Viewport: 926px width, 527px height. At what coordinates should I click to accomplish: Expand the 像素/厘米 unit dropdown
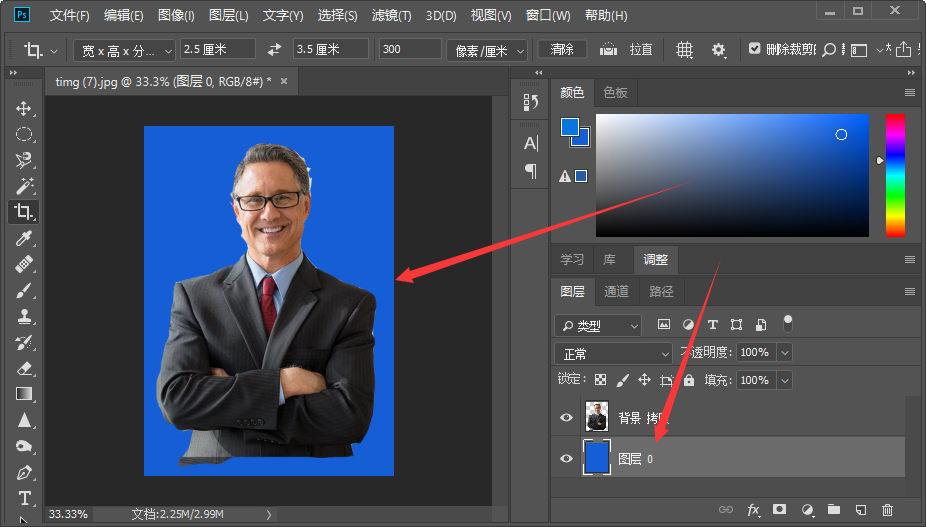487,51
